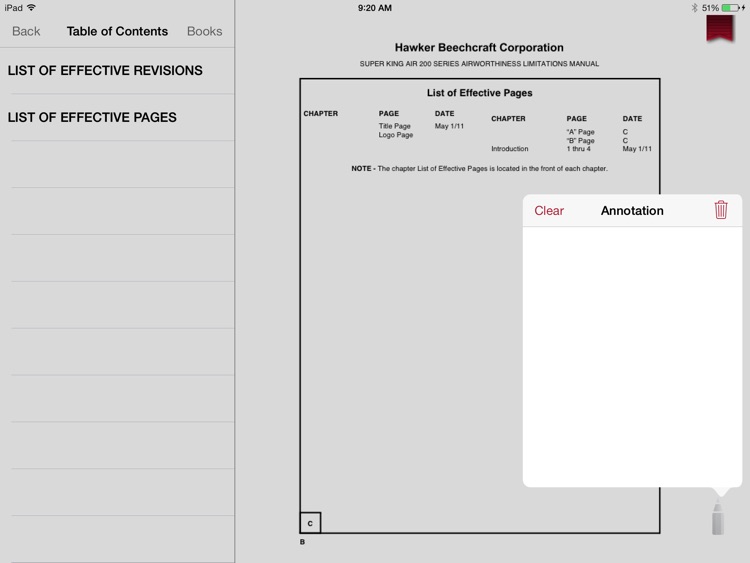Tap the red bookmark ribbon icon
The width and height of the screenshot is (750, 563).
click(x=719, y=29)
